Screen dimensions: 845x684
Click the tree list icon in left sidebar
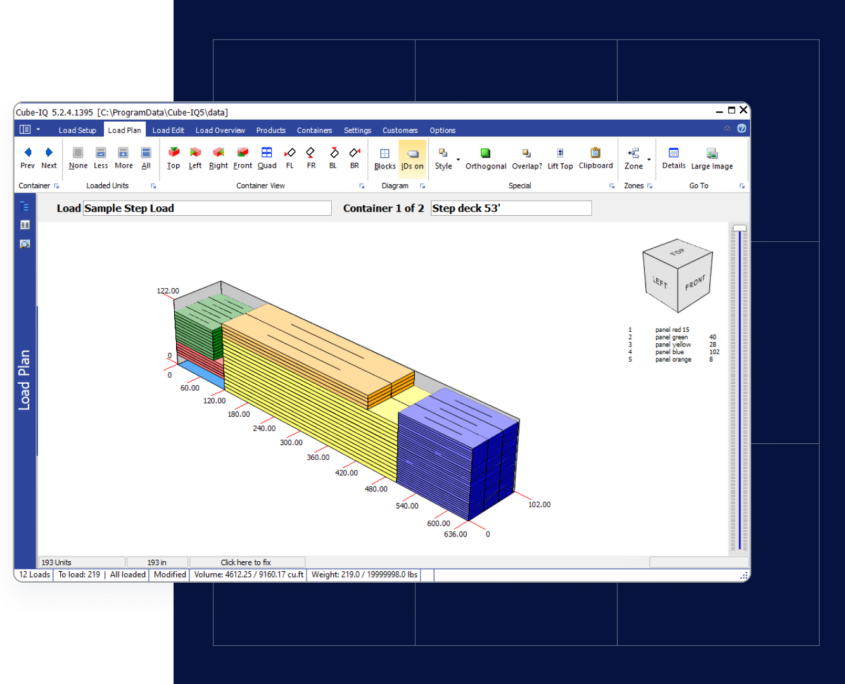click(x=25, y=206)
